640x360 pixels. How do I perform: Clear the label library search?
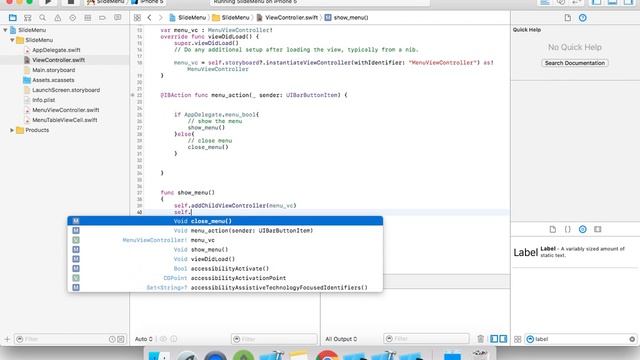(632, 339)
